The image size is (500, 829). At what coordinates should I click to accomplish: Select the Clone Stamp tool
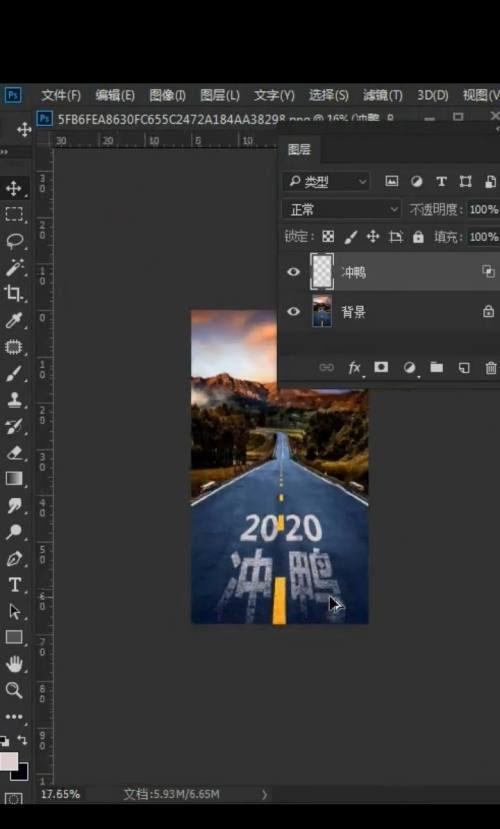14,400
